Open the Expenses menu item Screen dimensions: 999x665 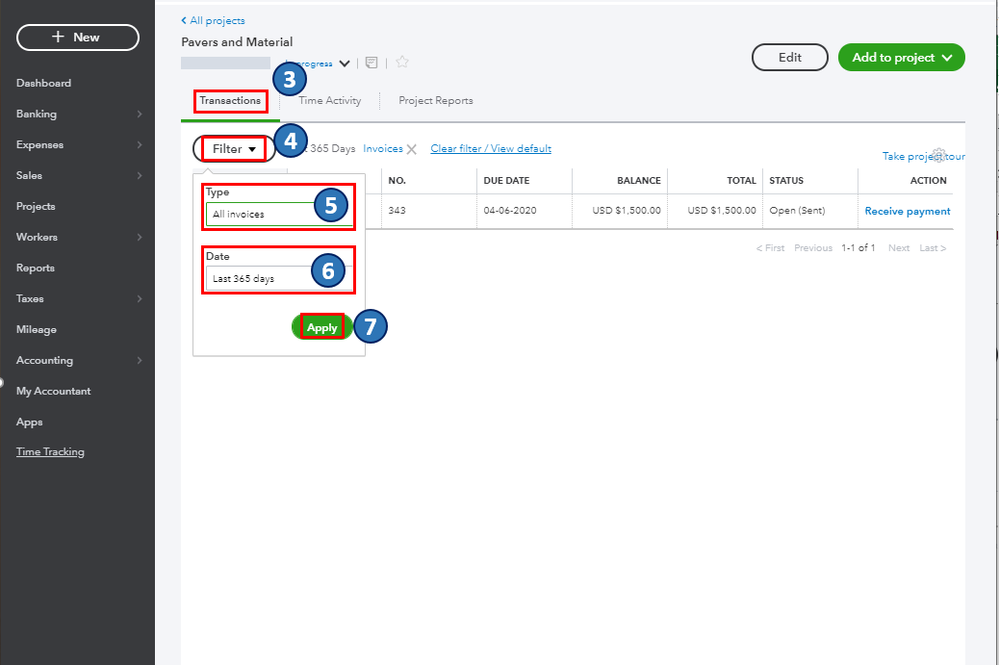pyautogui.click(x=40, y=145)
